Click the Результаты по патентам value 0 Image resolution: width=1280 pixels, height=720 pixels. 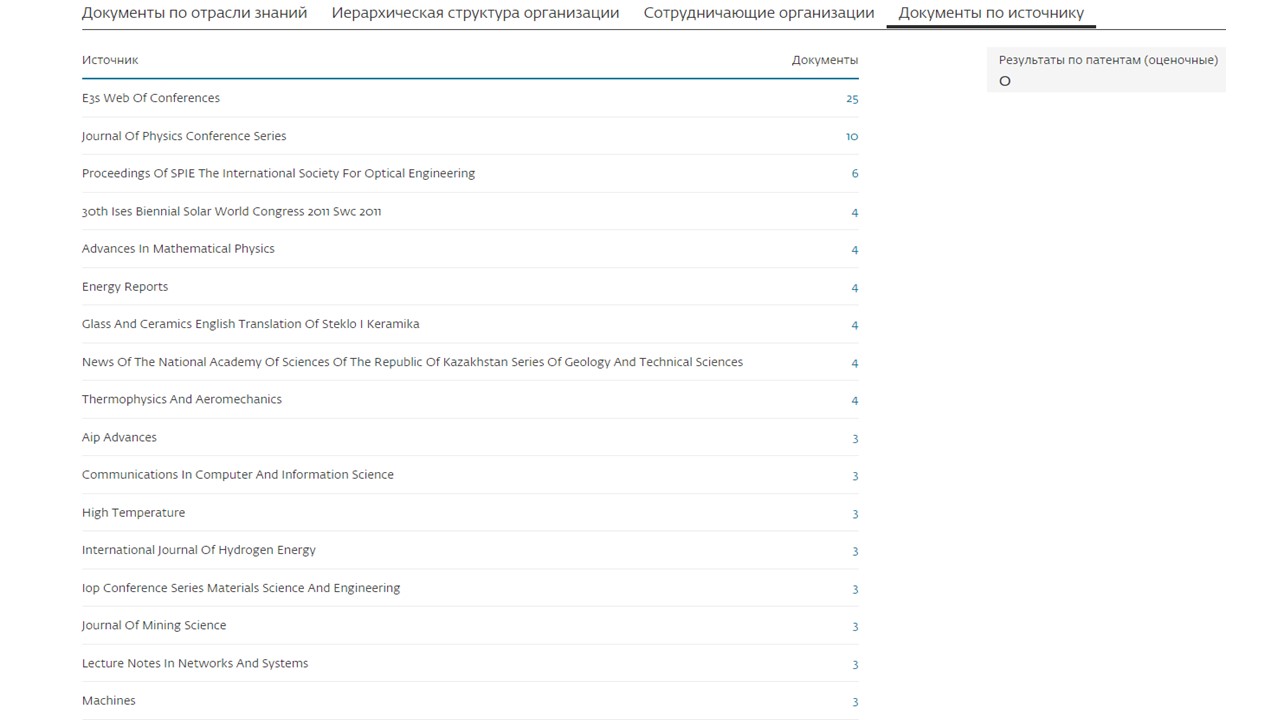pyautogui.click(x=1005, y=81)
